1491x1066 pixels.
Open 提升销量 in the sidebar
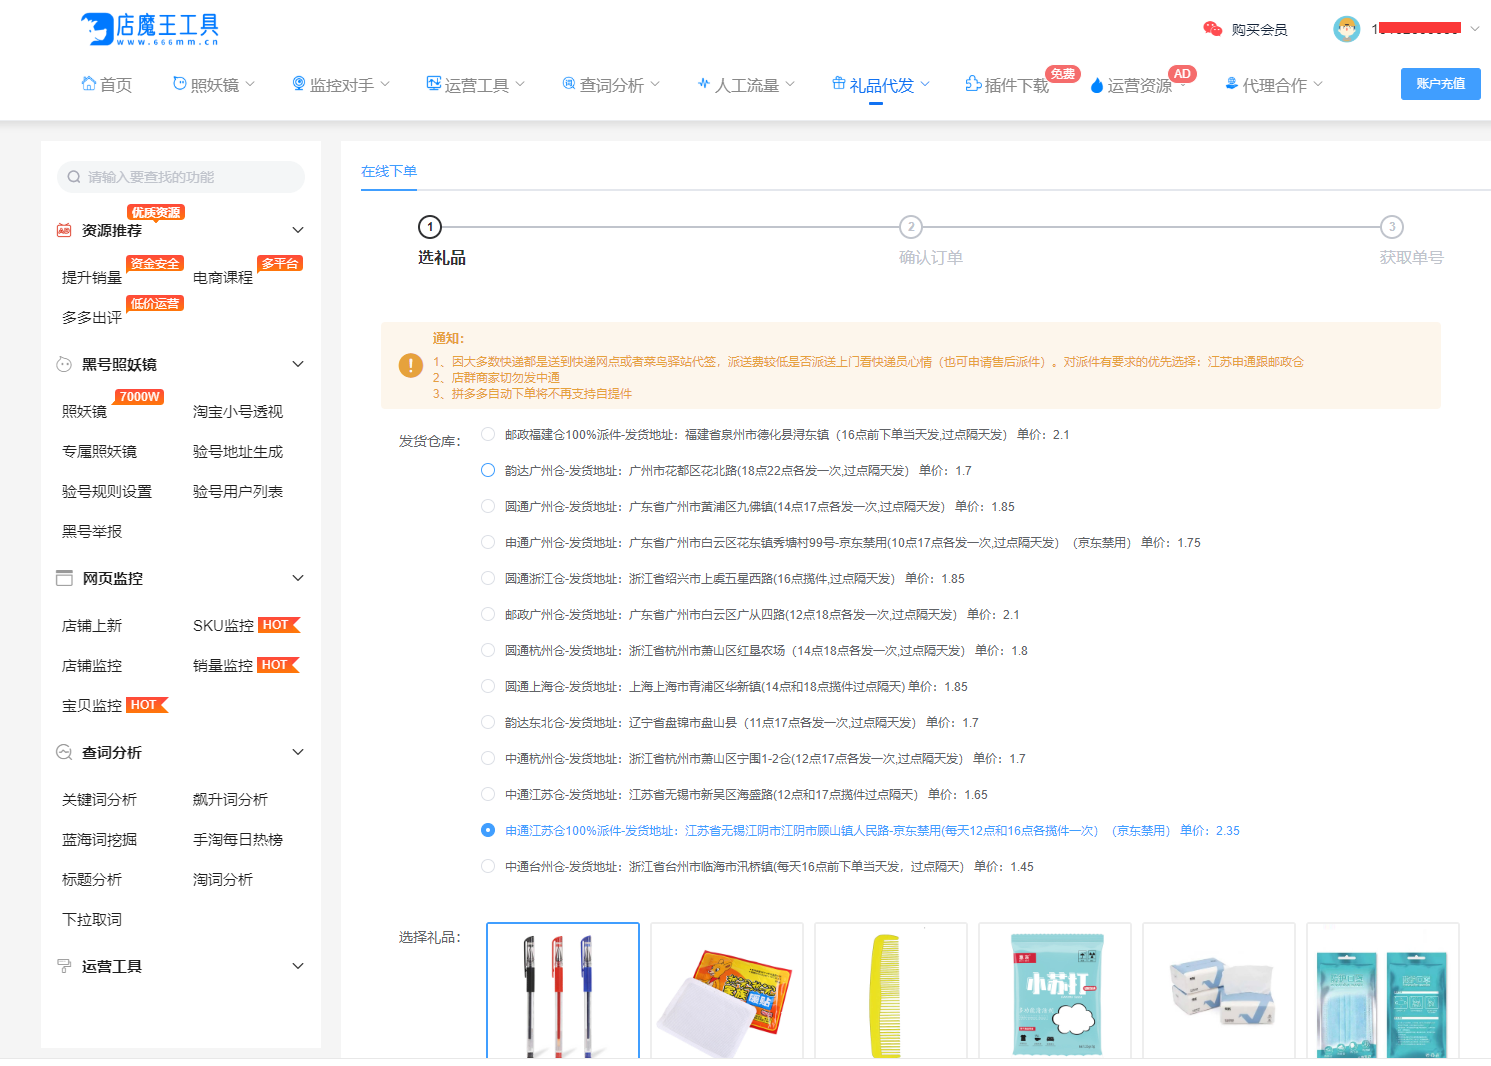point(92,277)
